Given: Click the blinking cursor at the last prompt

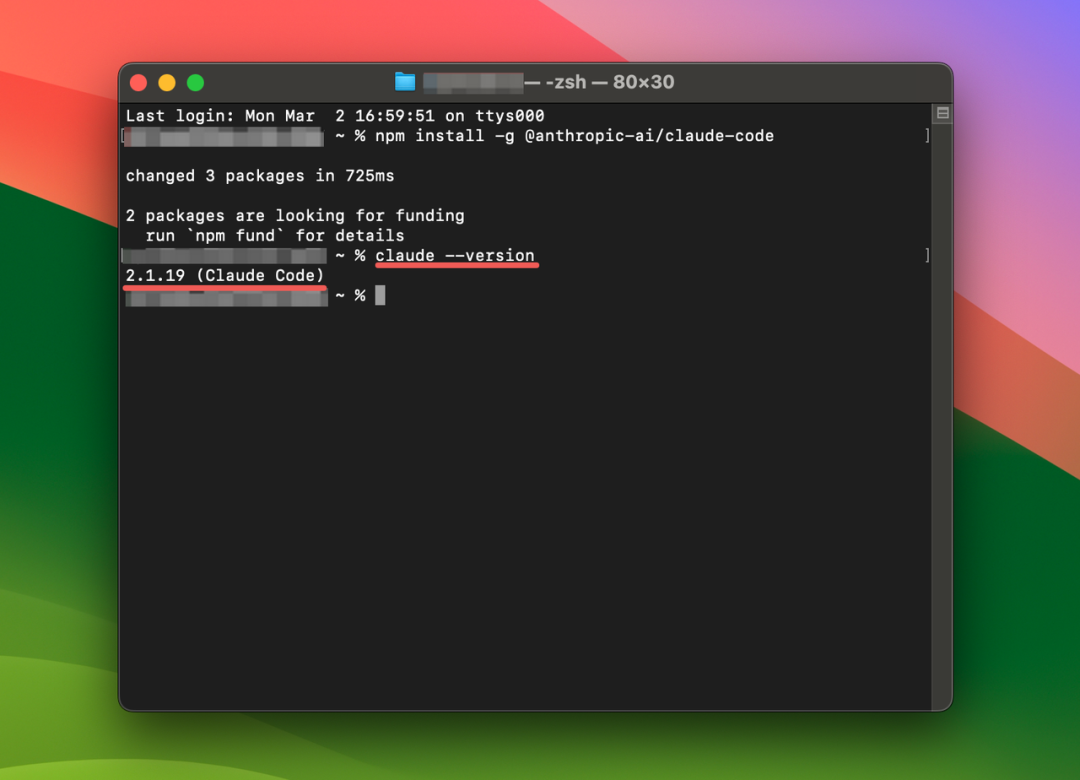Looking at the screenshot, I should (380, 296).
